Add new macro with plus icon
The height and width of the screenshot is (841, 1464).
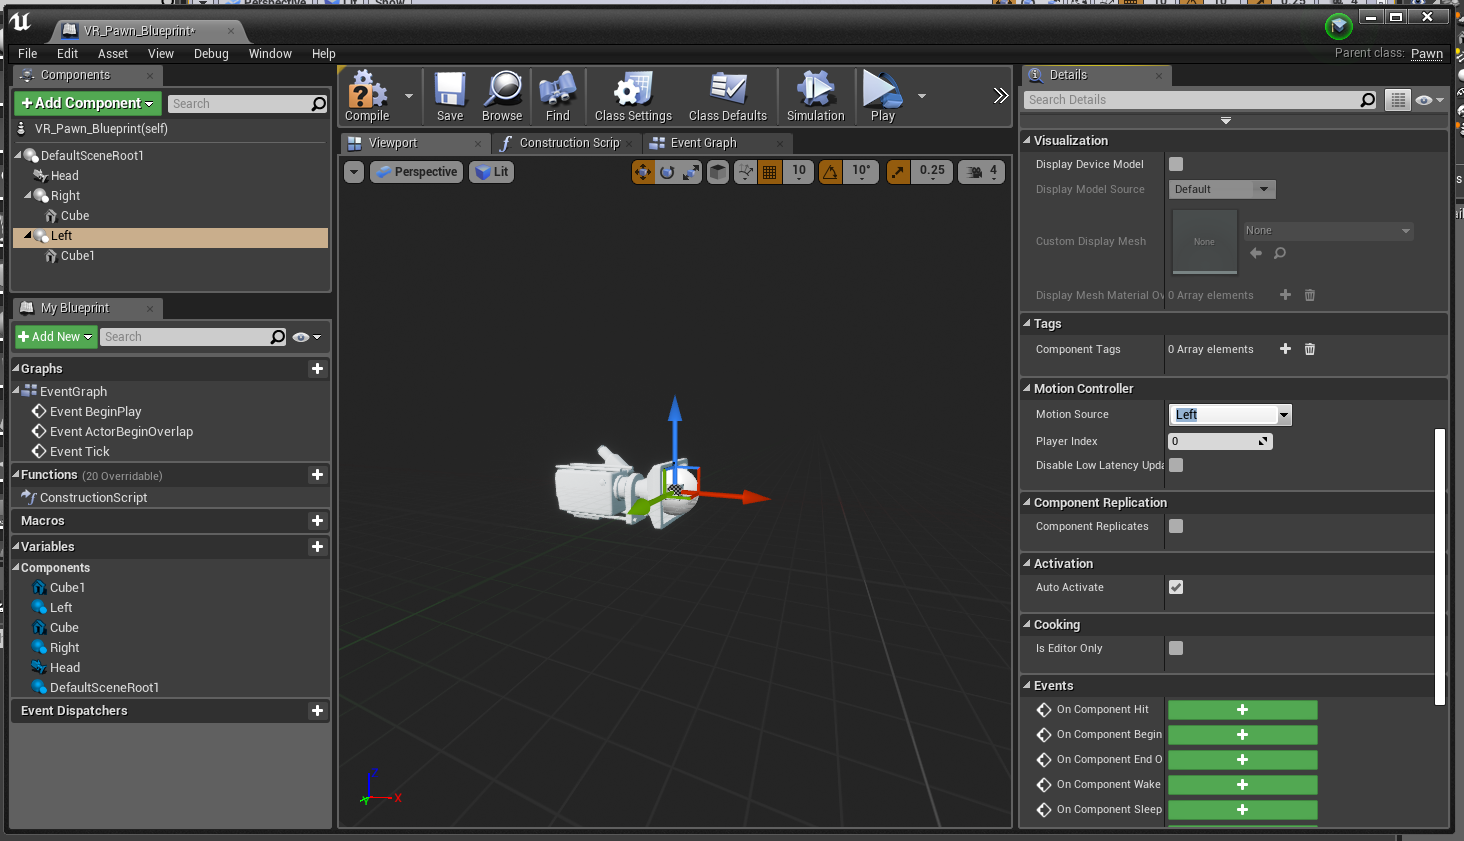click(317, 521)
